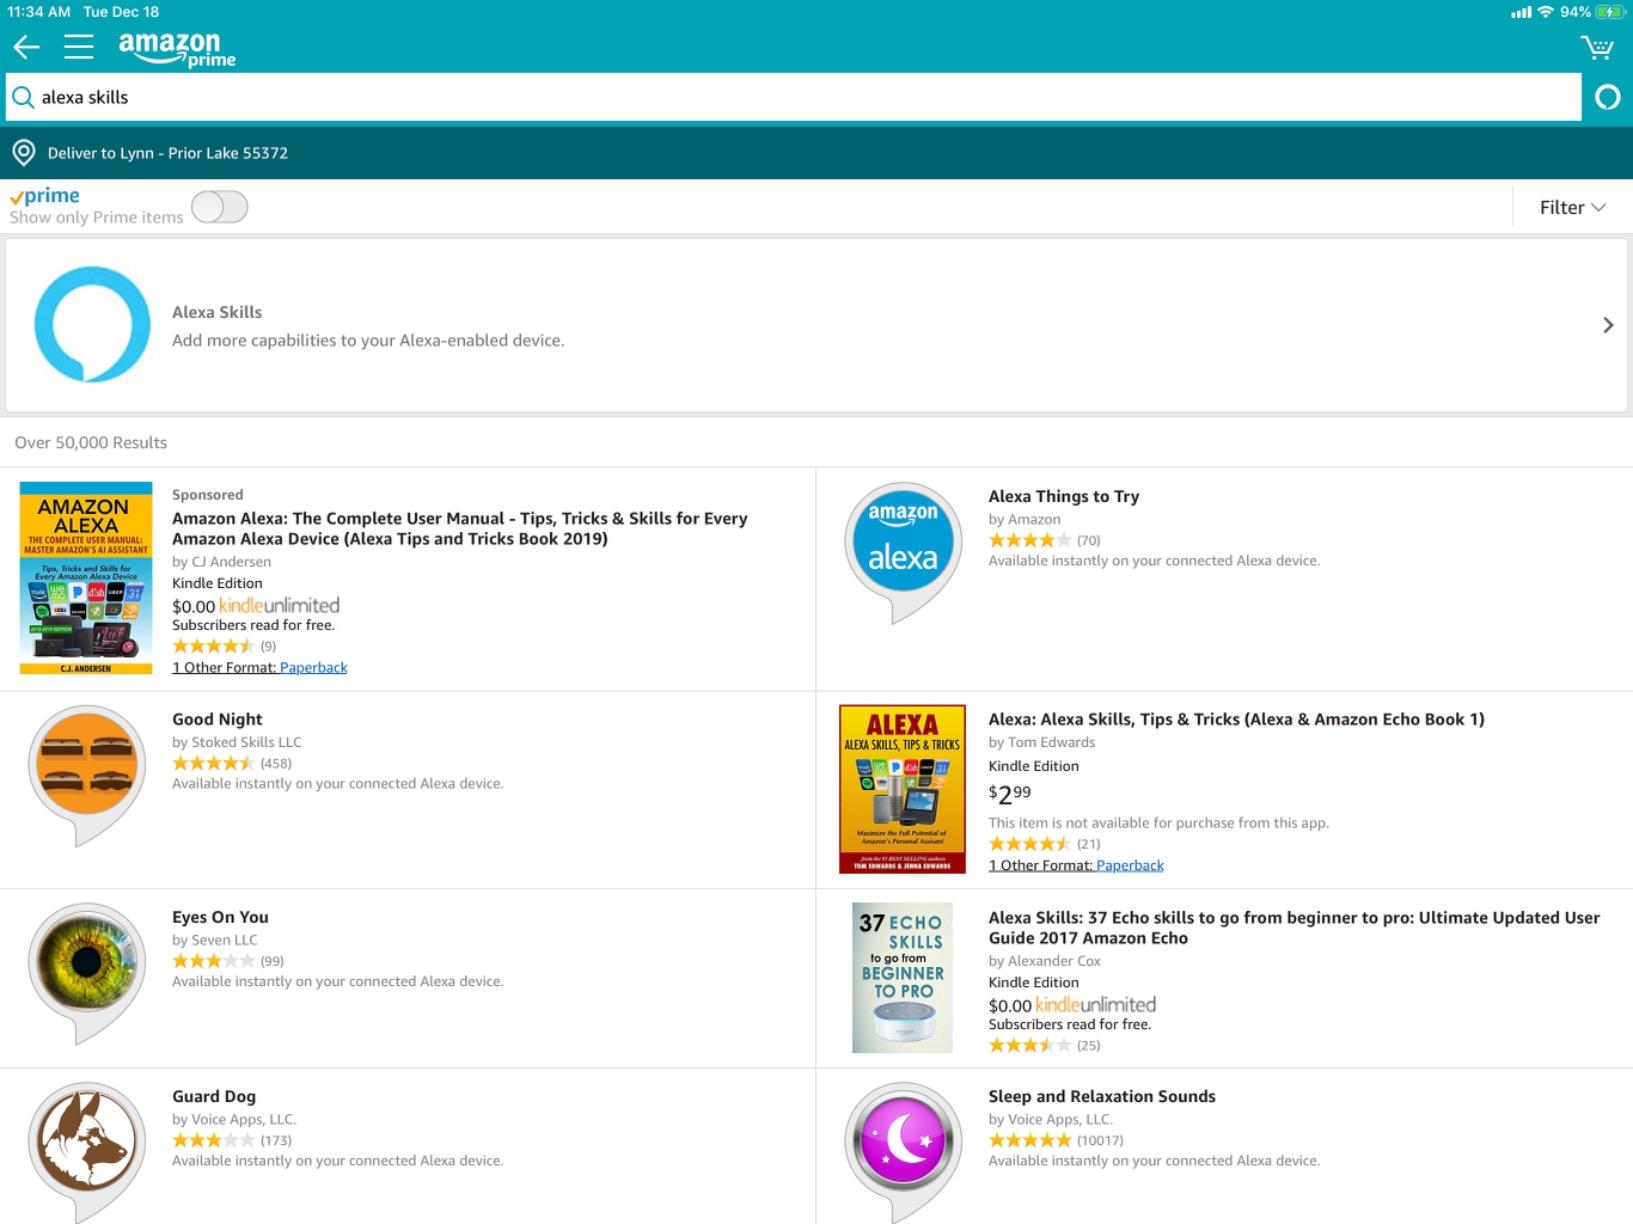Enable Show only Prime items
Viewport: 1633px width, 1224px height.
220,207
